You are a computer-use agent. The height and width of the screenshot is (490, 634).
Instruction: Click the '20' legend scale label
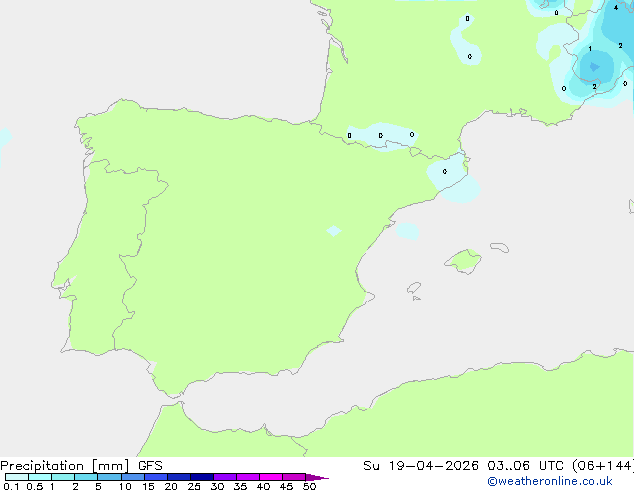(x=171, y=486)
